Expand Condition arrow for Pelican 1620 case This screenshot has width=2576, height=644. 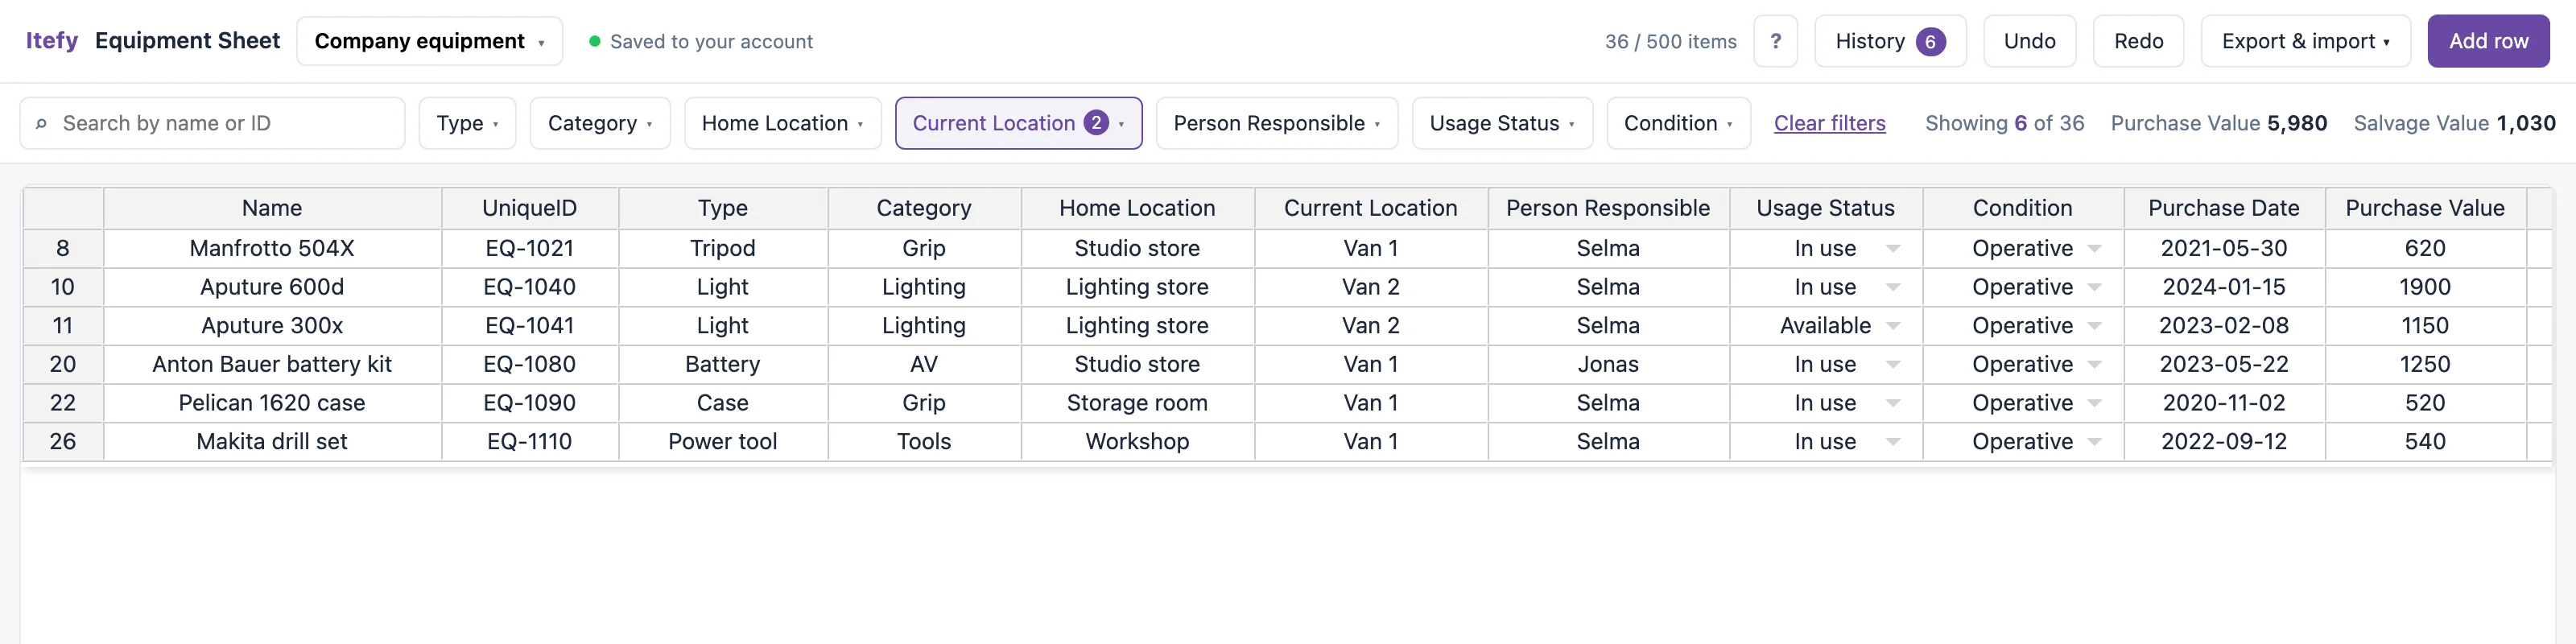[x=2094, y=403]
